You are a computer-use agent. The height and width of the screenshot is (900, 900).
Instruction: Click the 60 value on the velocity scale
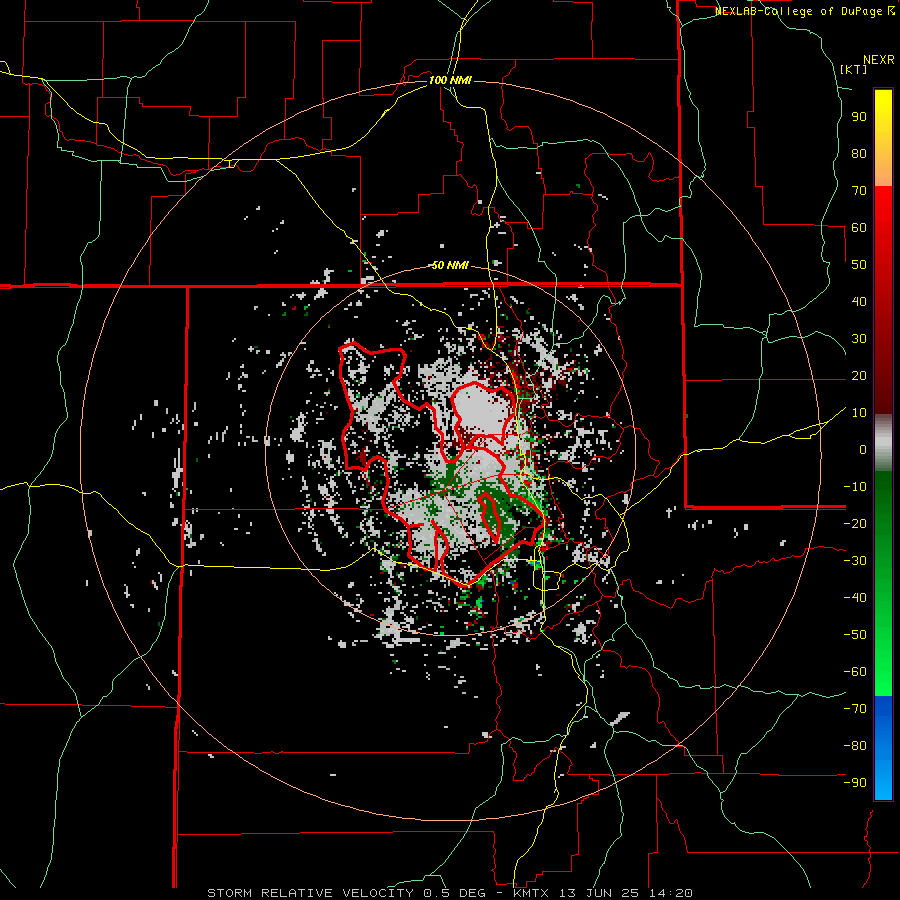[x=859, y=228]
